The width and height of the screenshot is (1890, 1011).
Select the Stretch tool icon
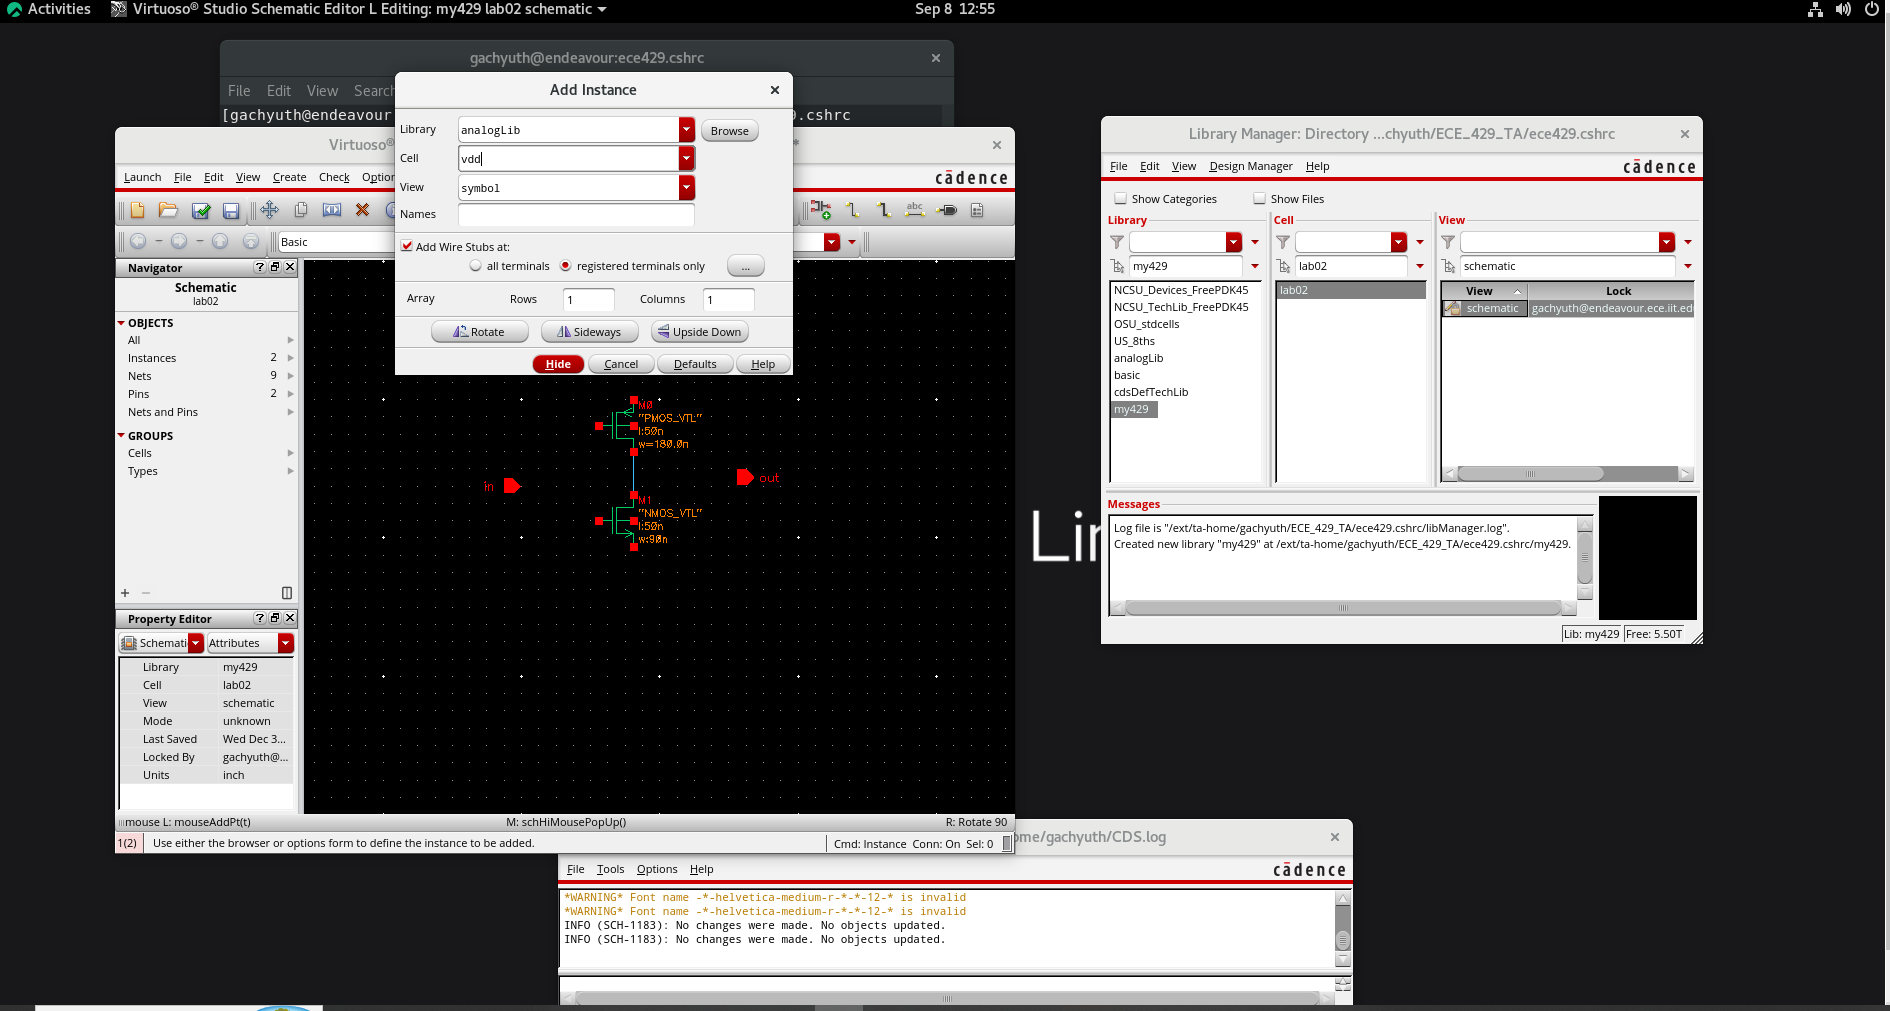coord(332,210)
